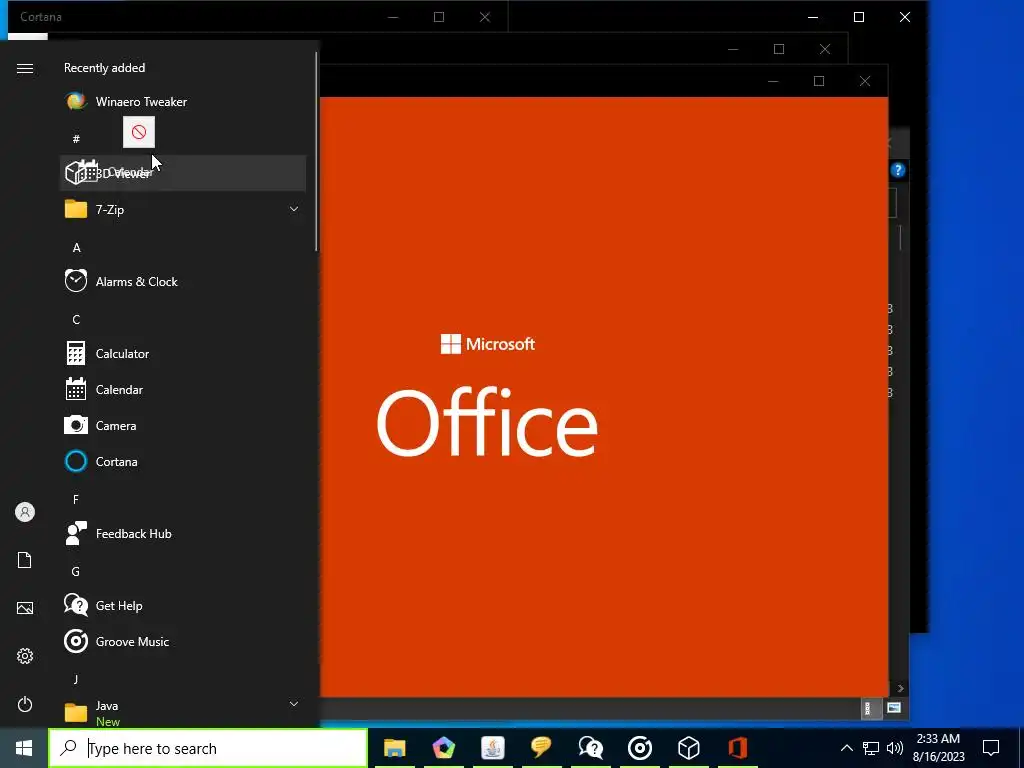Open Cortana from the app list
Viewport: 1024px width, 768px height.
[x=183, y=461]
